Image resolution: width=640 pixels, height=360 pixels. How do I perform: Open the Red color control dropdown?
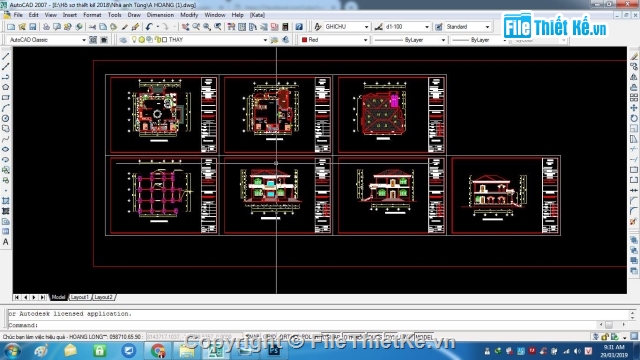(365, 40)
